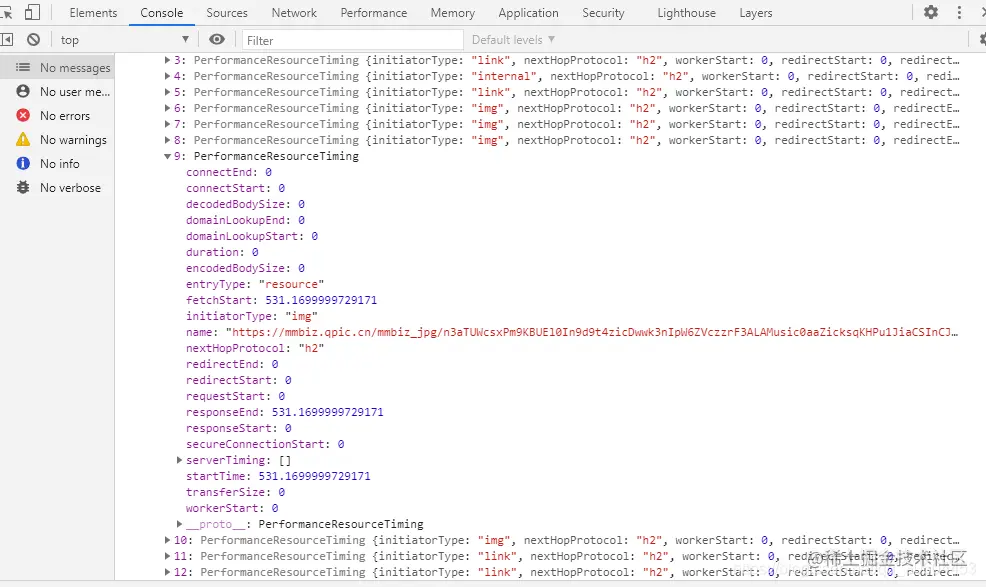Click the connectEnd property
Screen dimensions: 986x587
[229, 172]
